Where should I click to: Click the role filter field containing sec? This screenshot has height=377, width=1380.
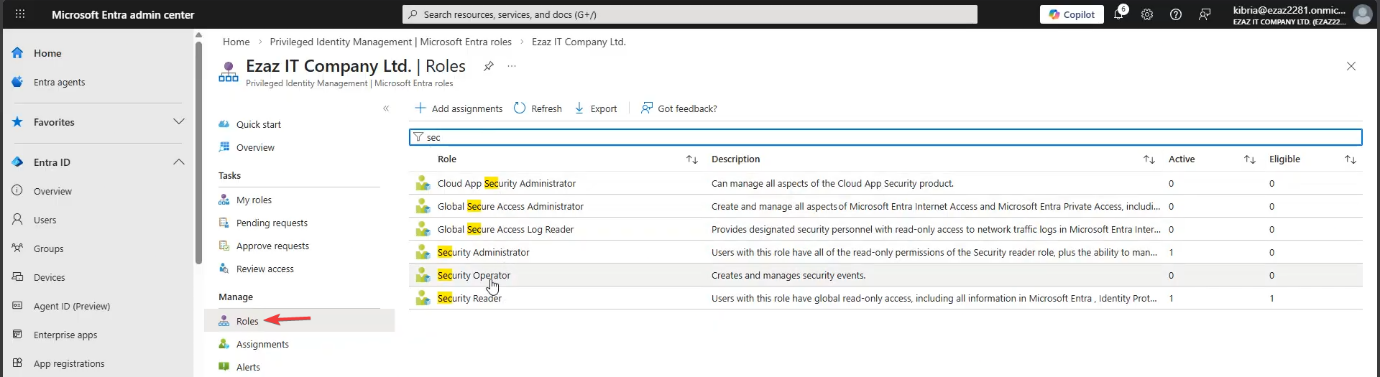885,137
